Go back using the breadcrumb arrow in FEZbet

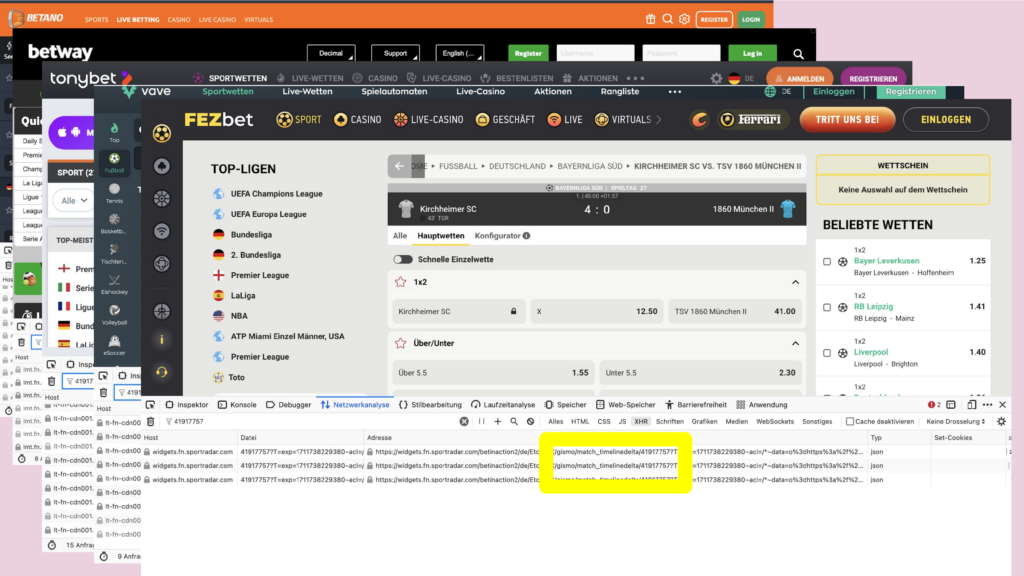pos(400,166)
